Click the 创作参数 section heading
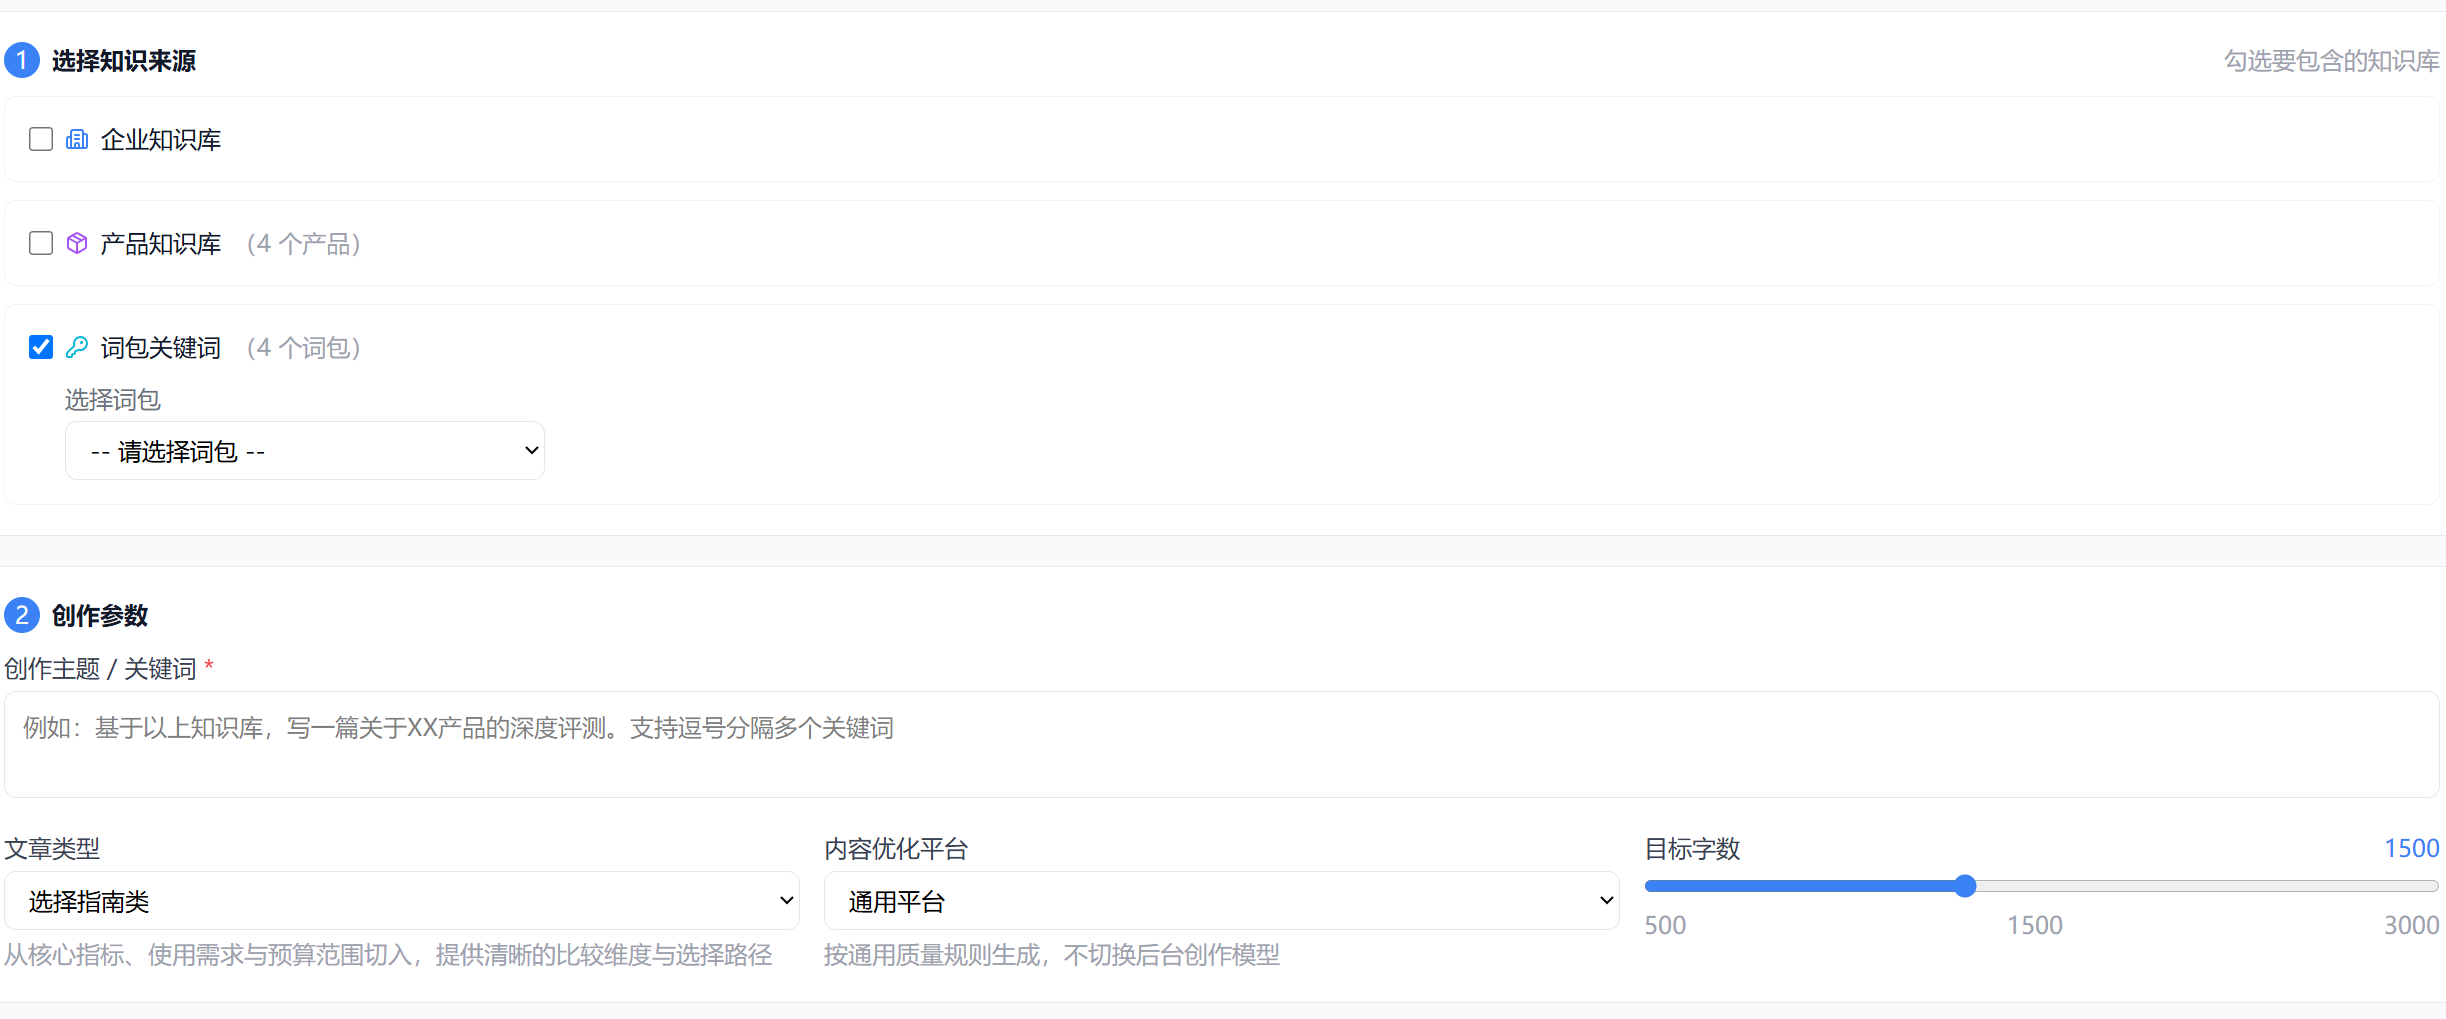This screenshot has width=2446, height=1019. (x=100, y=616)
